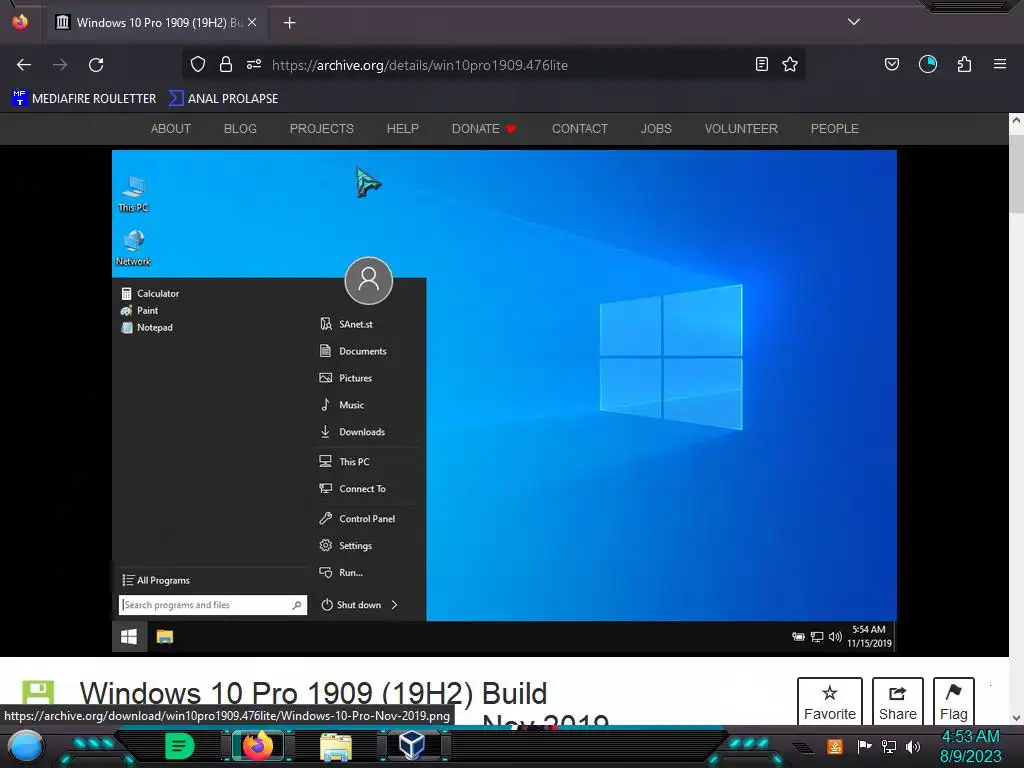Open the PEOPLE menu item
The image size is (1024, 768).
click(835, 129)
